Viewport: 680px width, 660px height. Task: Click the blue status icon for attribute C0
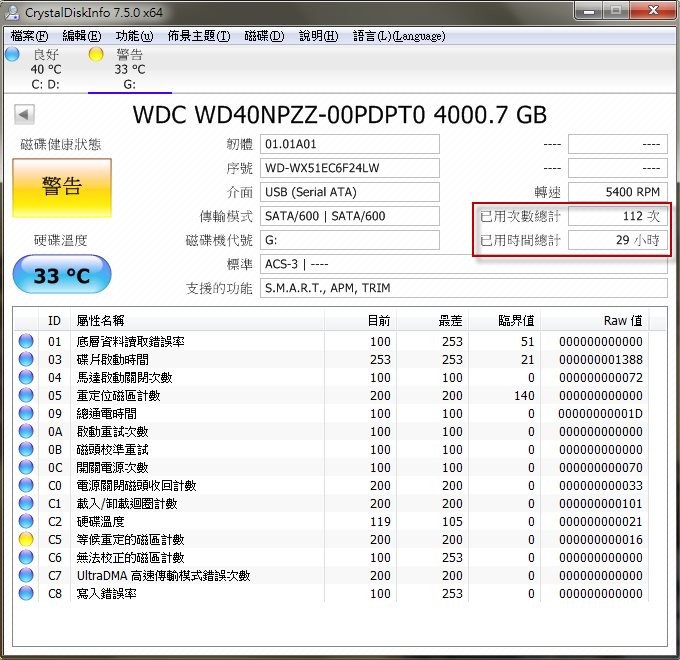[x=26, y=485]
